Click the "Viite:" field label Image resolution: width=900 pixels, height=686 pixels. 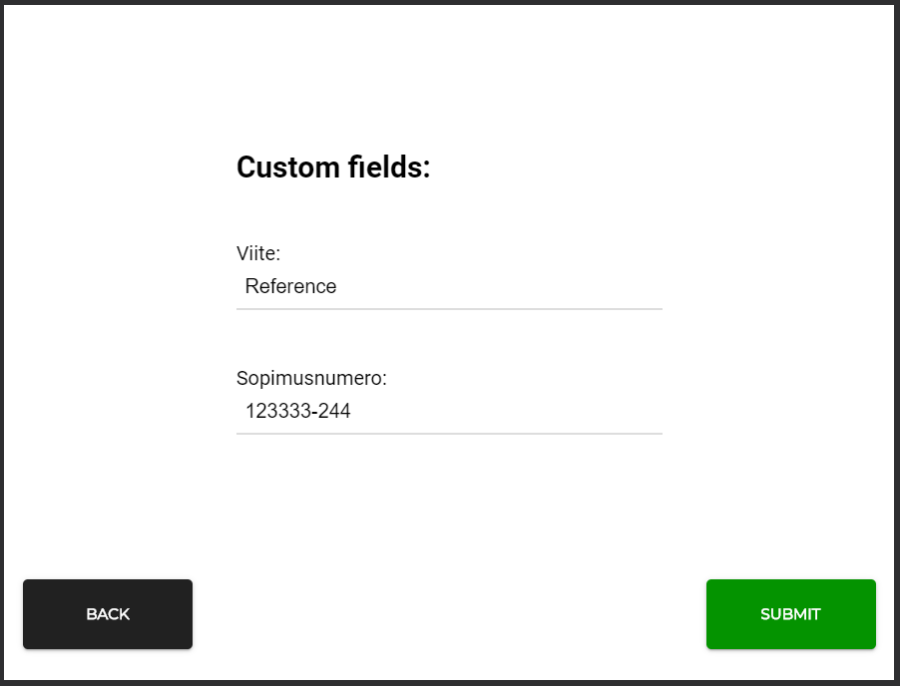(258, 254)
